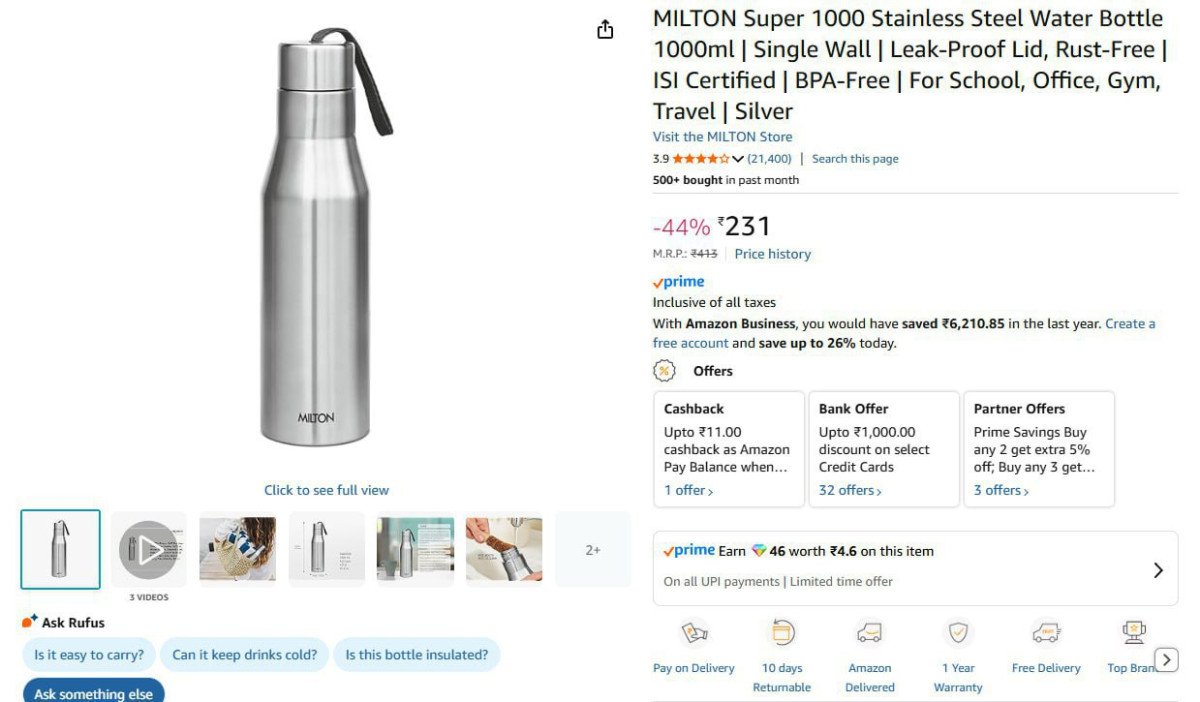1200x702 pixels.
Task: Select the bottle dimensions thumbnail
Action: (326, 549)
